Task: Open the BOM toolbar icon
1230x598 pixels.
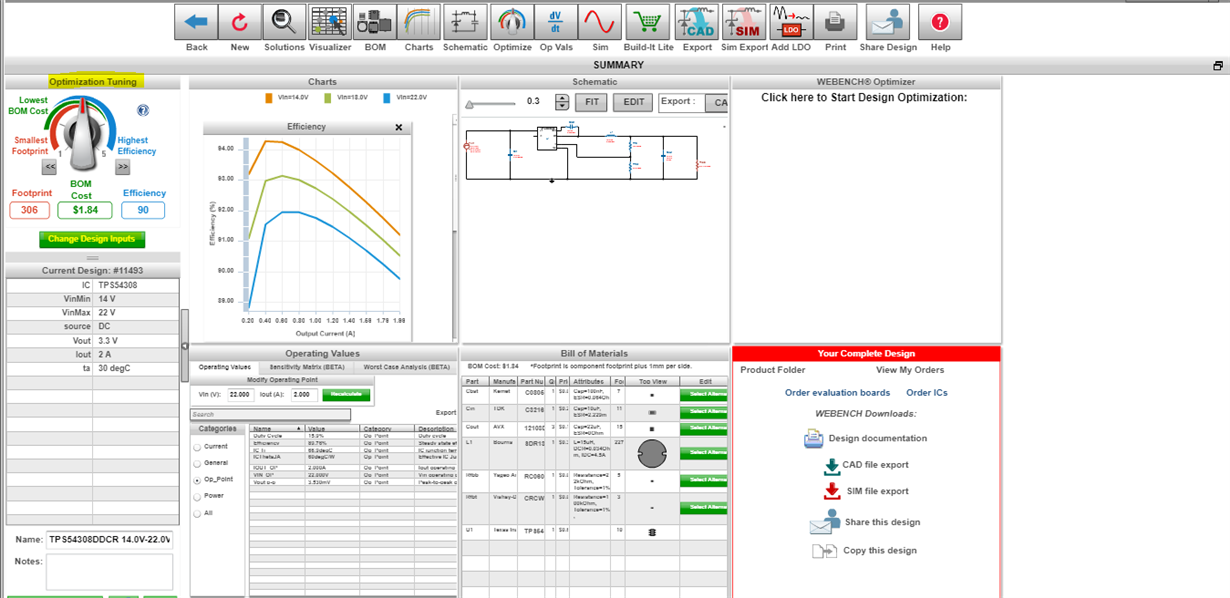Action: click(x=374, y=22)
